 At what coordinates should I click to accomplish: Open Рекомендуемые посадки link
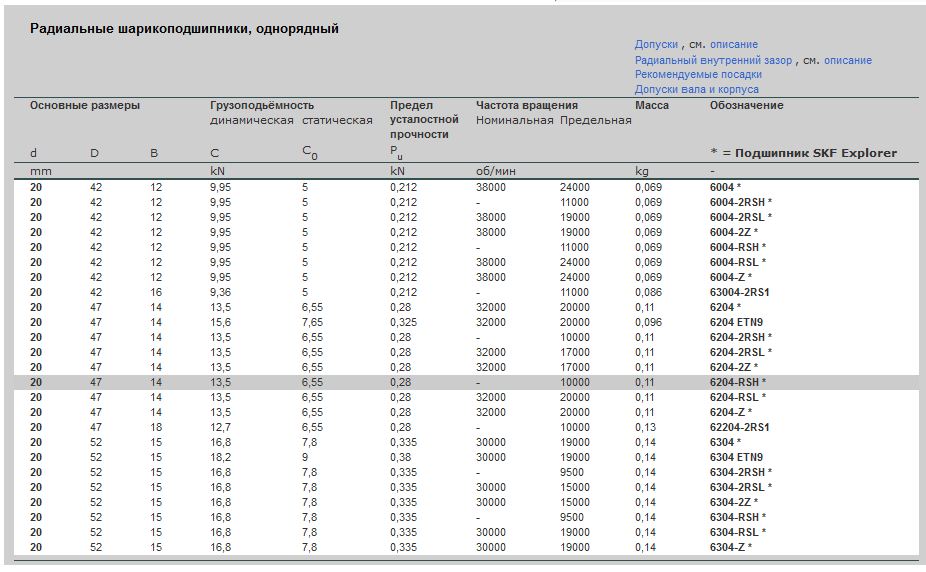[697, 75]
